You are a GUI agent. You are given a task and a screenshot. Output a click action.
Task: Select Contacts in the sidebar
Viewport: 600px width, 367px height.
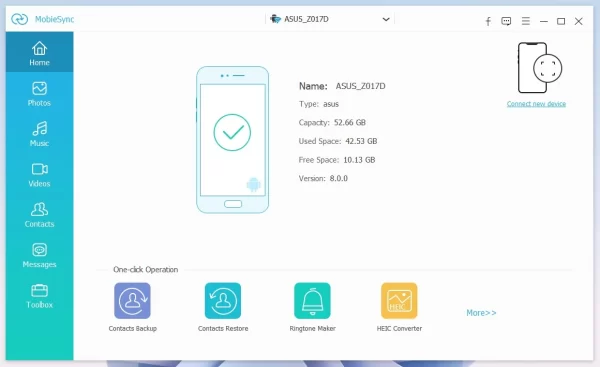pos(39,215)
